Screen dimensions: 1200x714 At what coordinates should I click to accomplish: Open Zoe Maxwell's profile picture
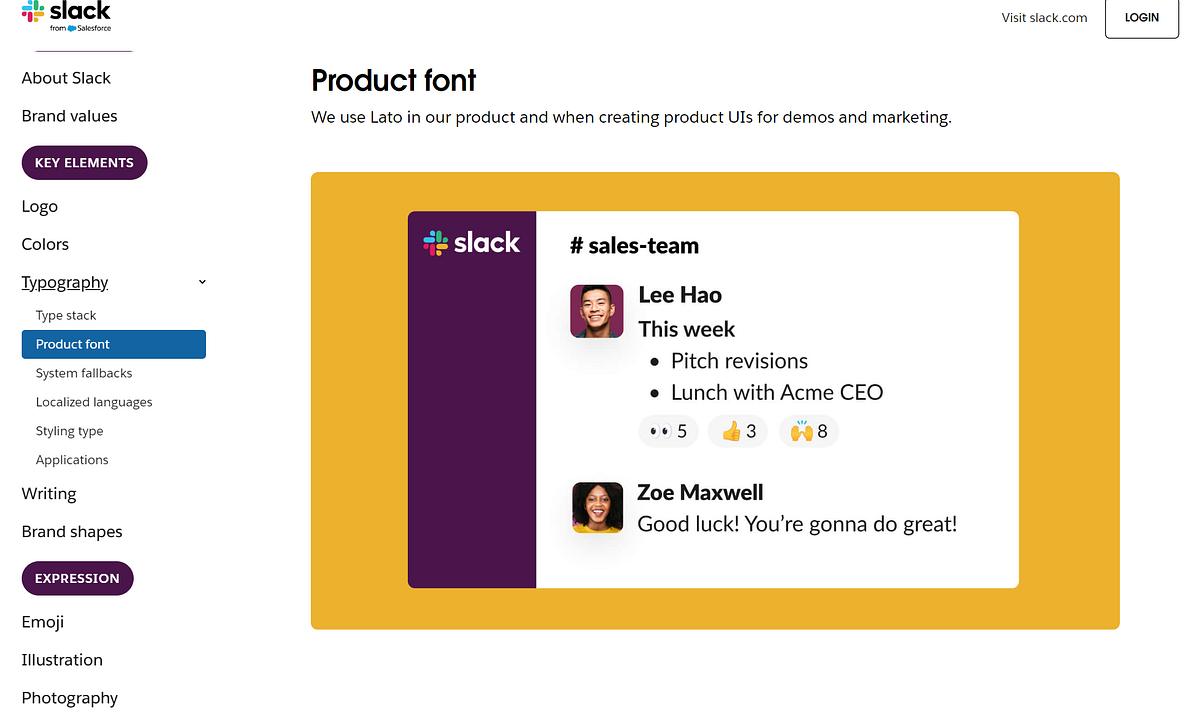(596, 508)
